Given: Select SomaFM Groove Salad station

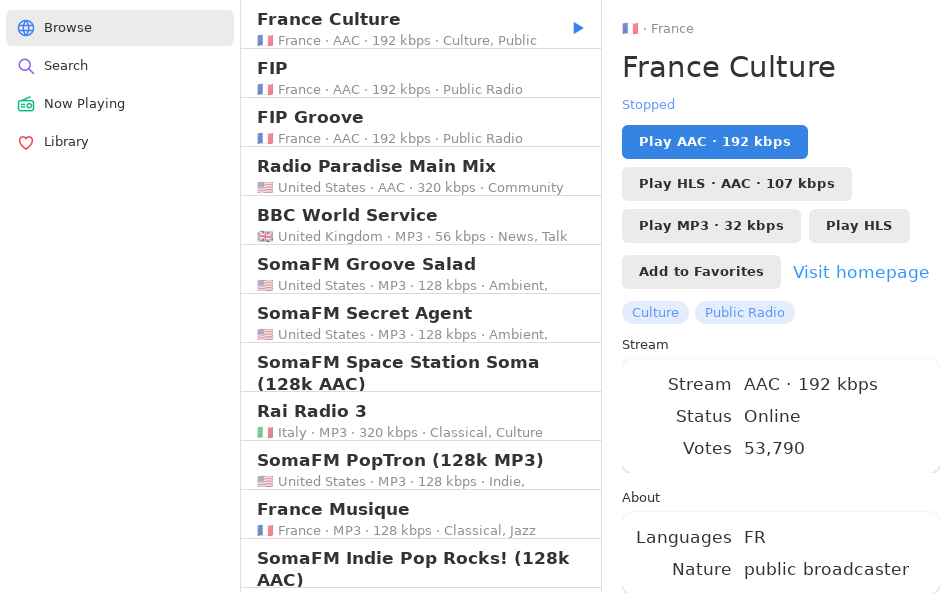Looking at the screenshot, I should [x=421, y=269].
